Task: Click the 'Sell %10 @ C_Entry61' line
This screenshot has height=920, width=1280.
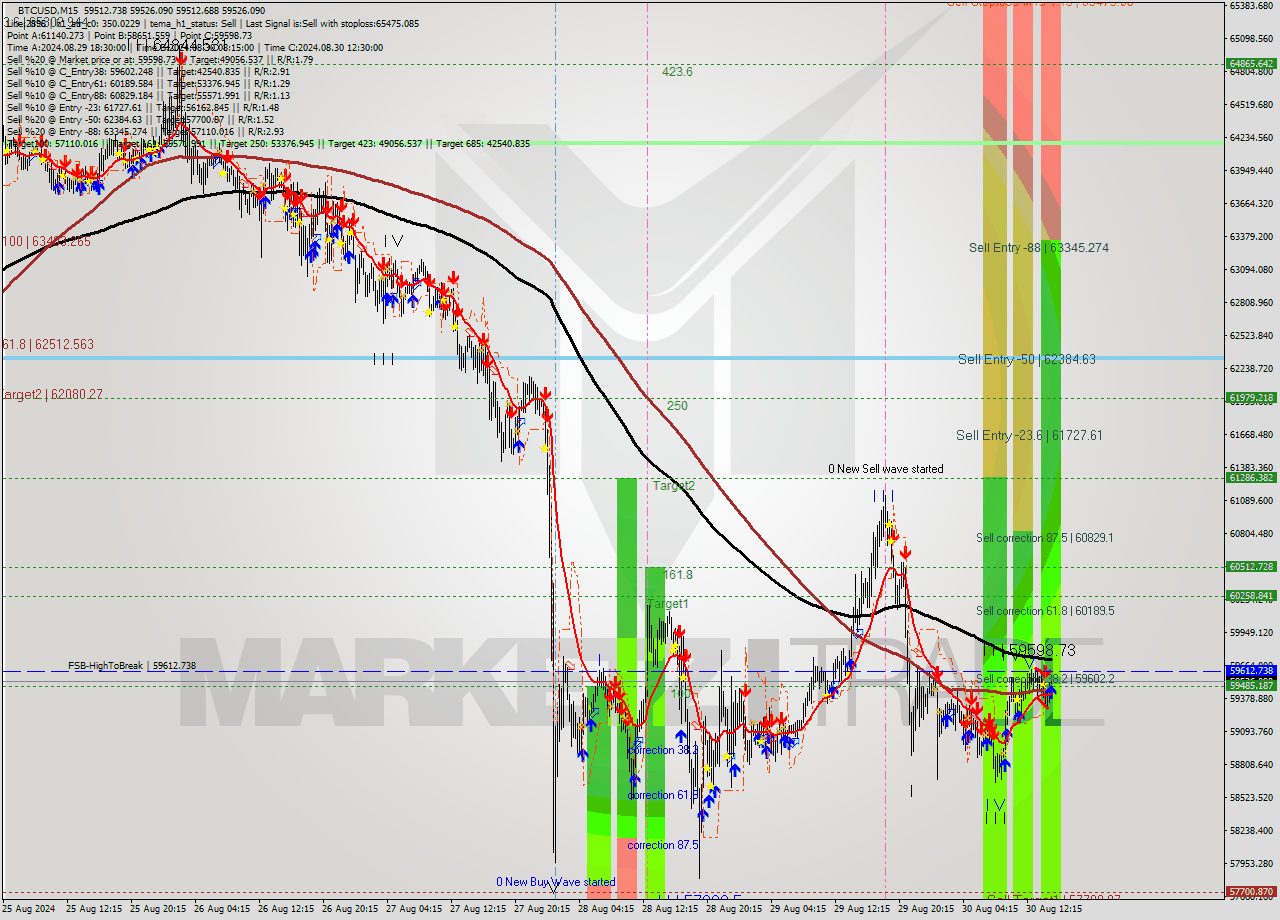Action: click(148, 83)
